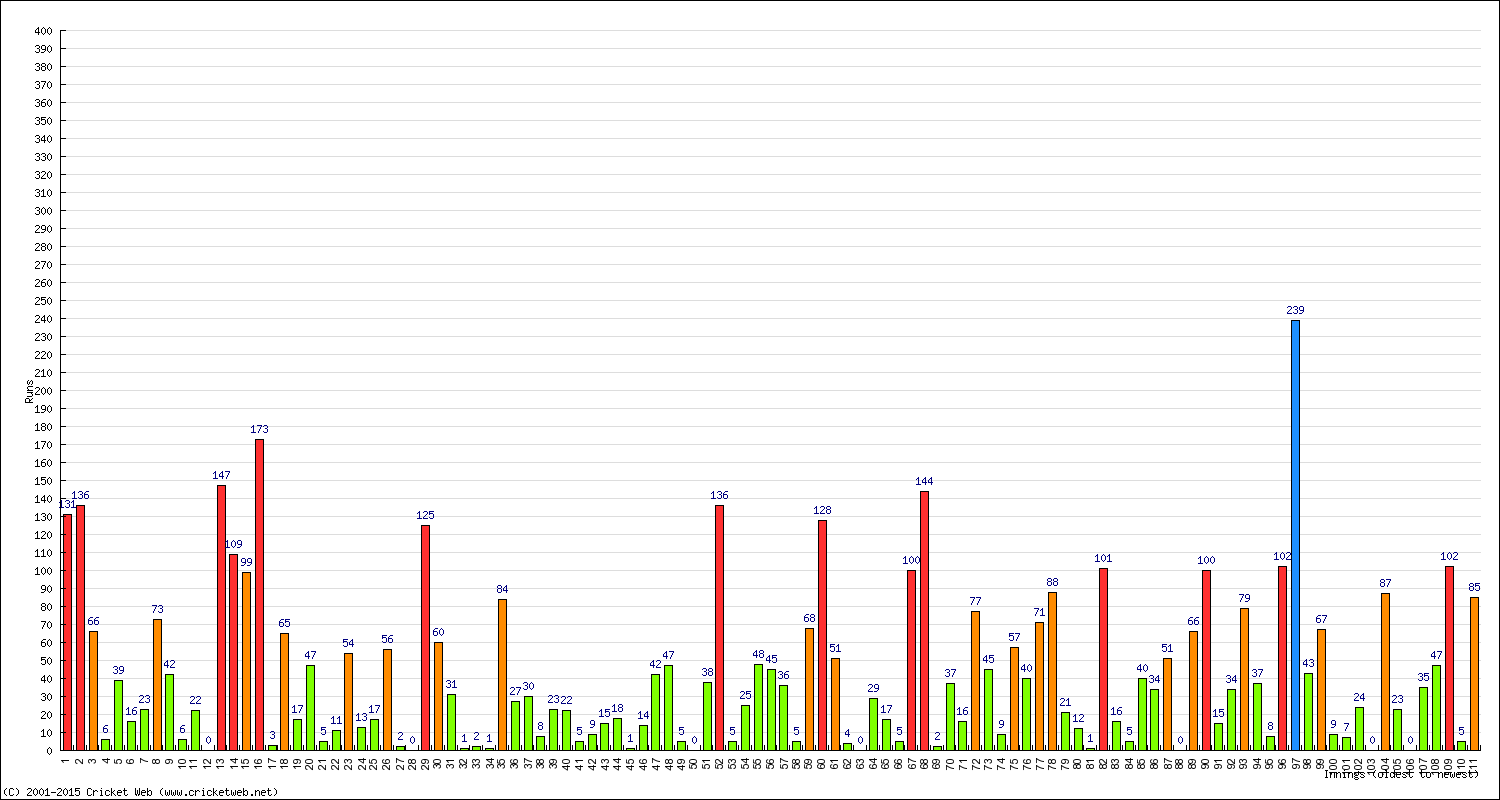The height and width of the screenshot is (800, 1500).
Task: Click the orange bar labeled 84
Action: [502, 674]
